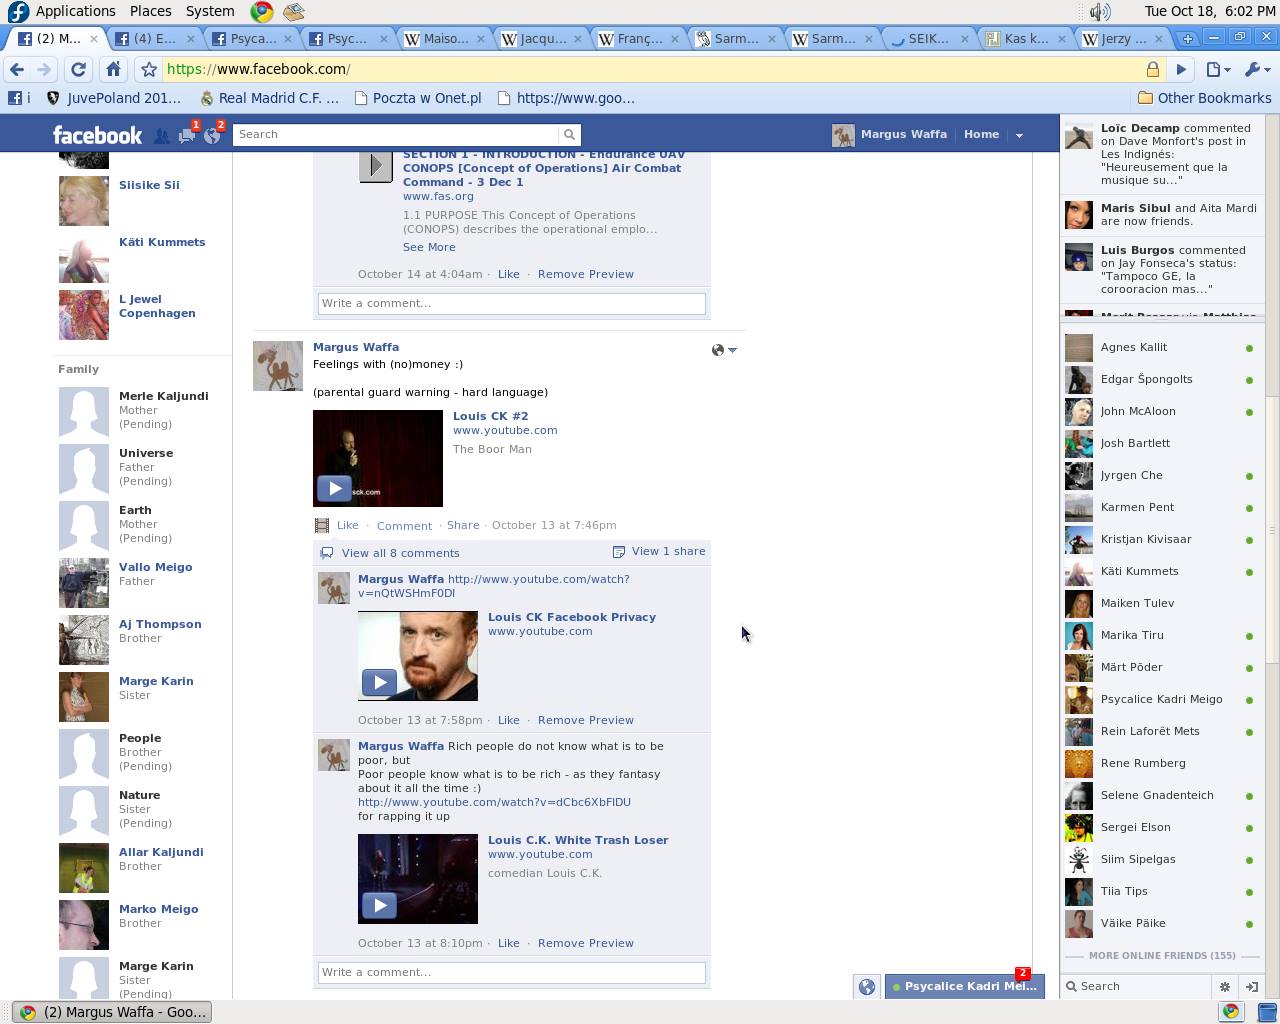Click the Facebook Search field
The image size is (1280, 1024).
click(396, 134)
